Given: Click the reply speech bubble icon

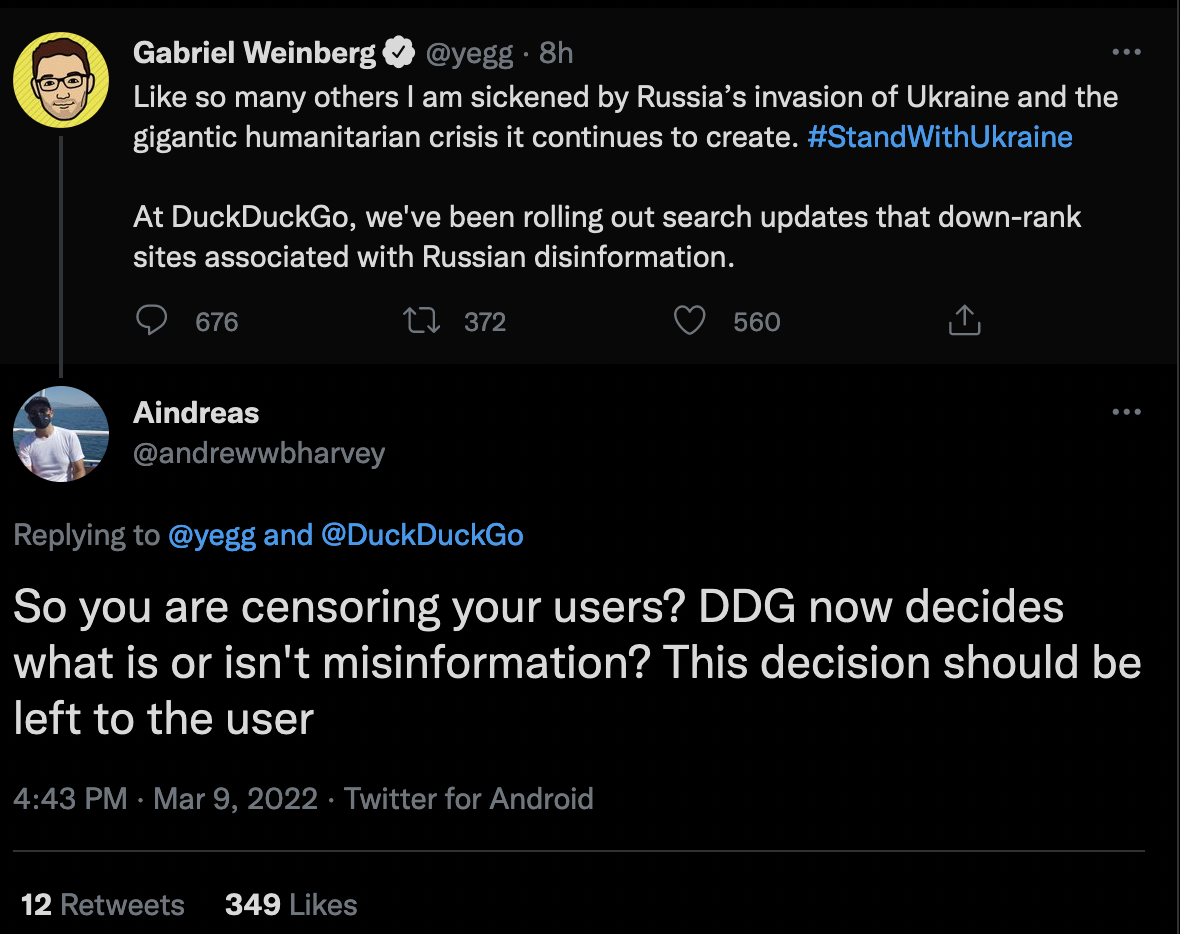Looking at the screenshot, I should click(151, 320).
